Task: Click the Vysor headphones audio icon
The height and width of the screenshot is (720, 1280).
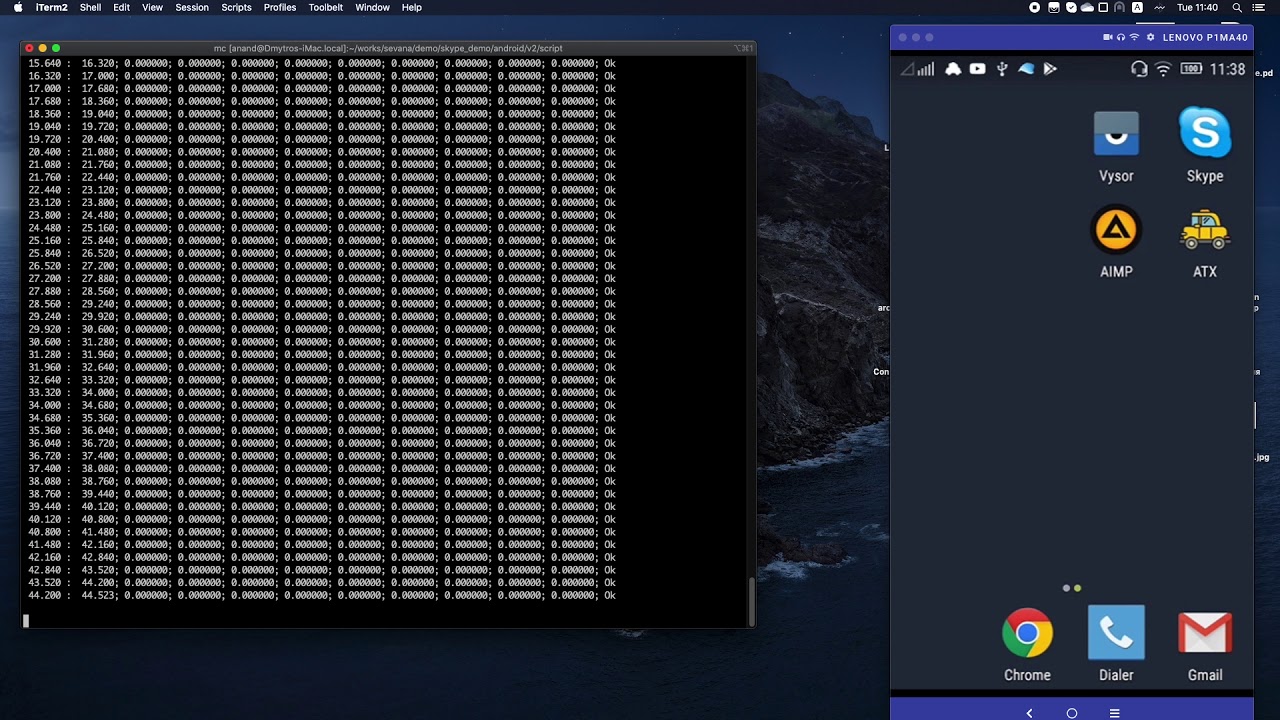Action: pyautogui.click(x=1121, y=37)
